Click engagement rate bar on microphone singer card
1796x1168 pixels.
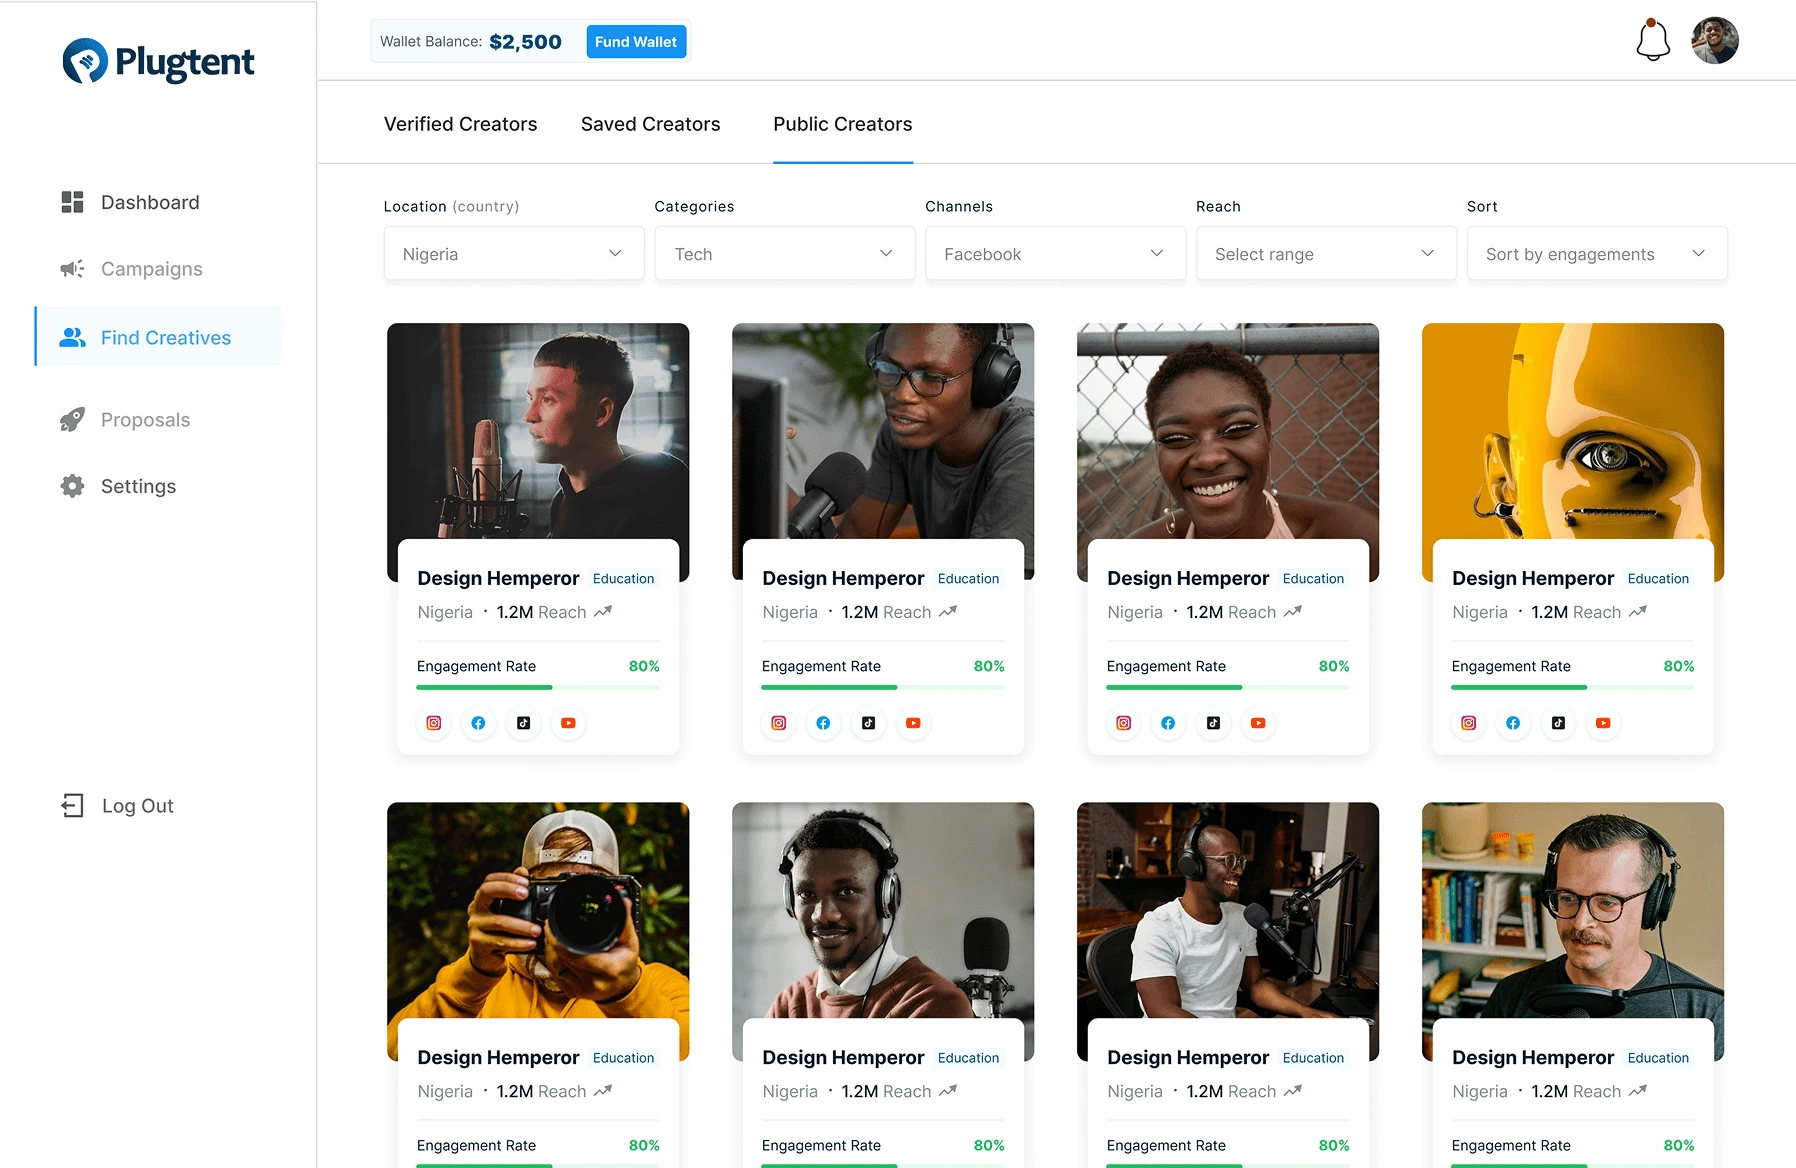coord(538,687)
